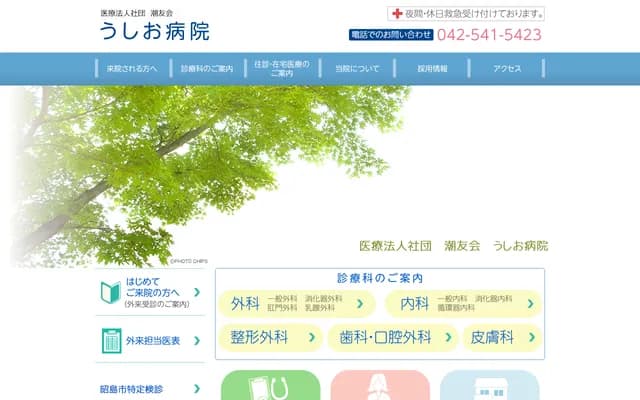
Task: Open the アクセス navigation item
Action: click(507, 69)
